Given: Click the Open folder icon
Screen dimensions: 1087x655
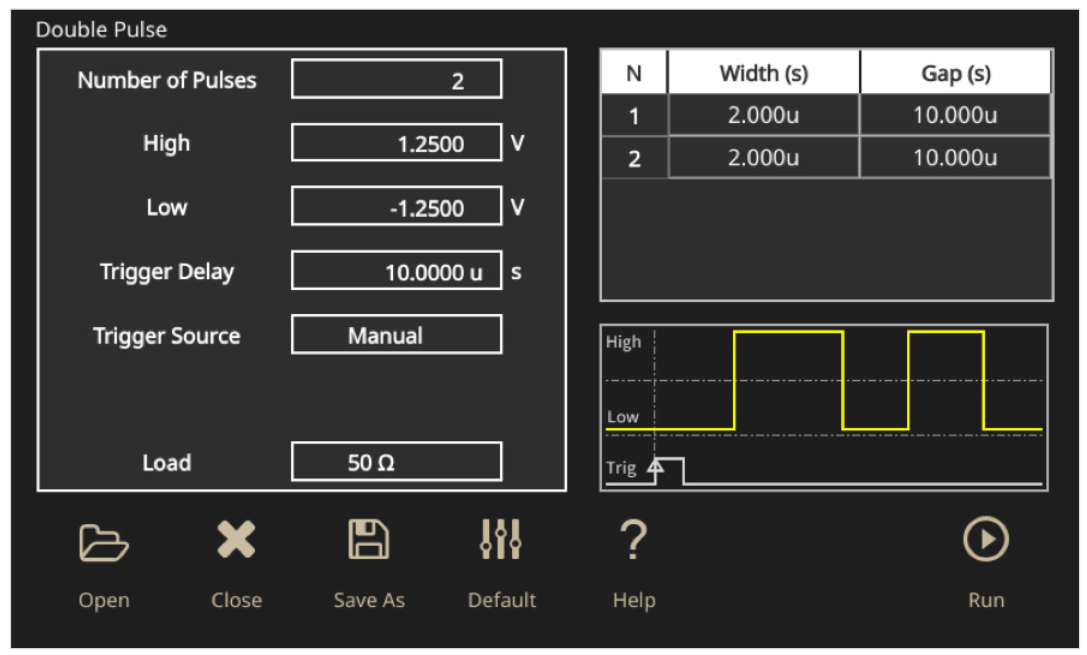Looking at the screenshot, I should [103, 542].
